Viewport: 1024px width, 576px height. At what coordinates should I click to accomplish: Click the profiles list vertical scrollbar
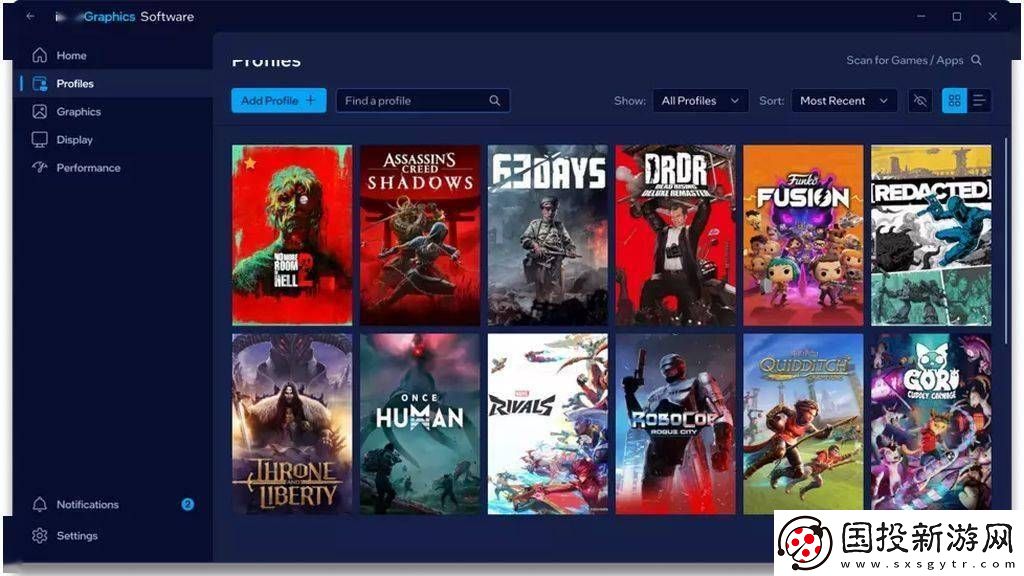[x=1006, y=242]
